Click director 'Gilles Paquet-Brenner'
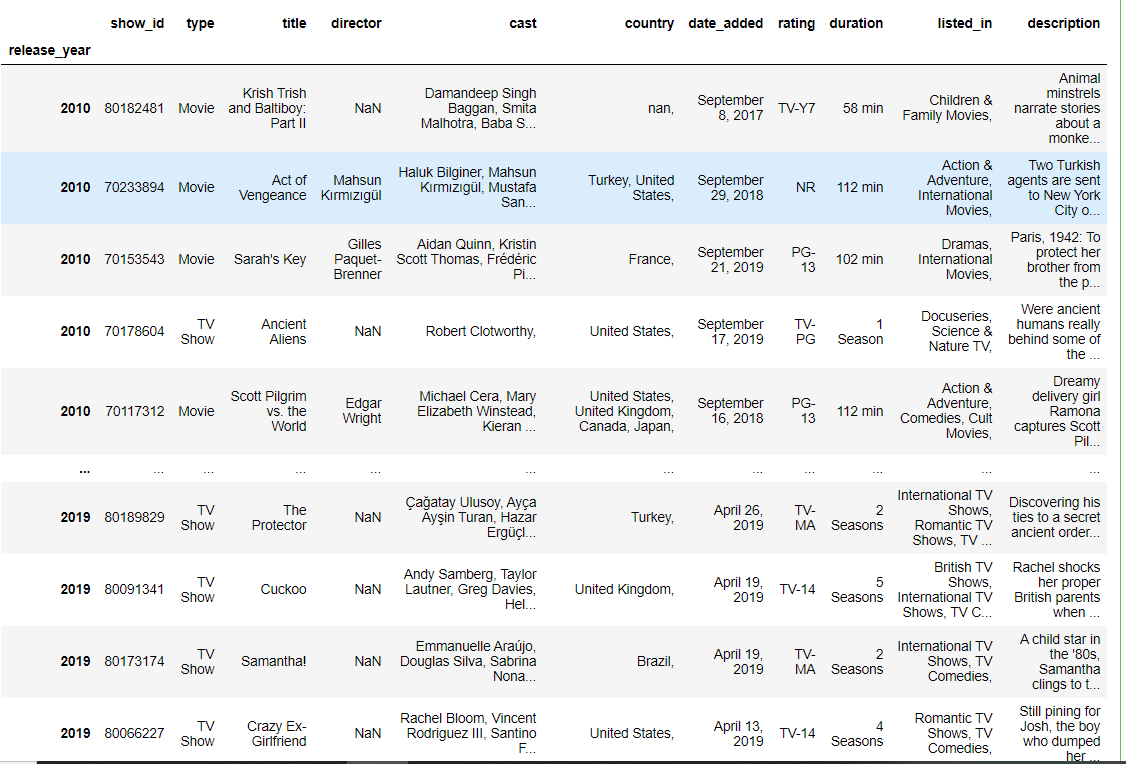Image resolution: width=1126 pixels, height=764 pixels. (x=358, y=259)
